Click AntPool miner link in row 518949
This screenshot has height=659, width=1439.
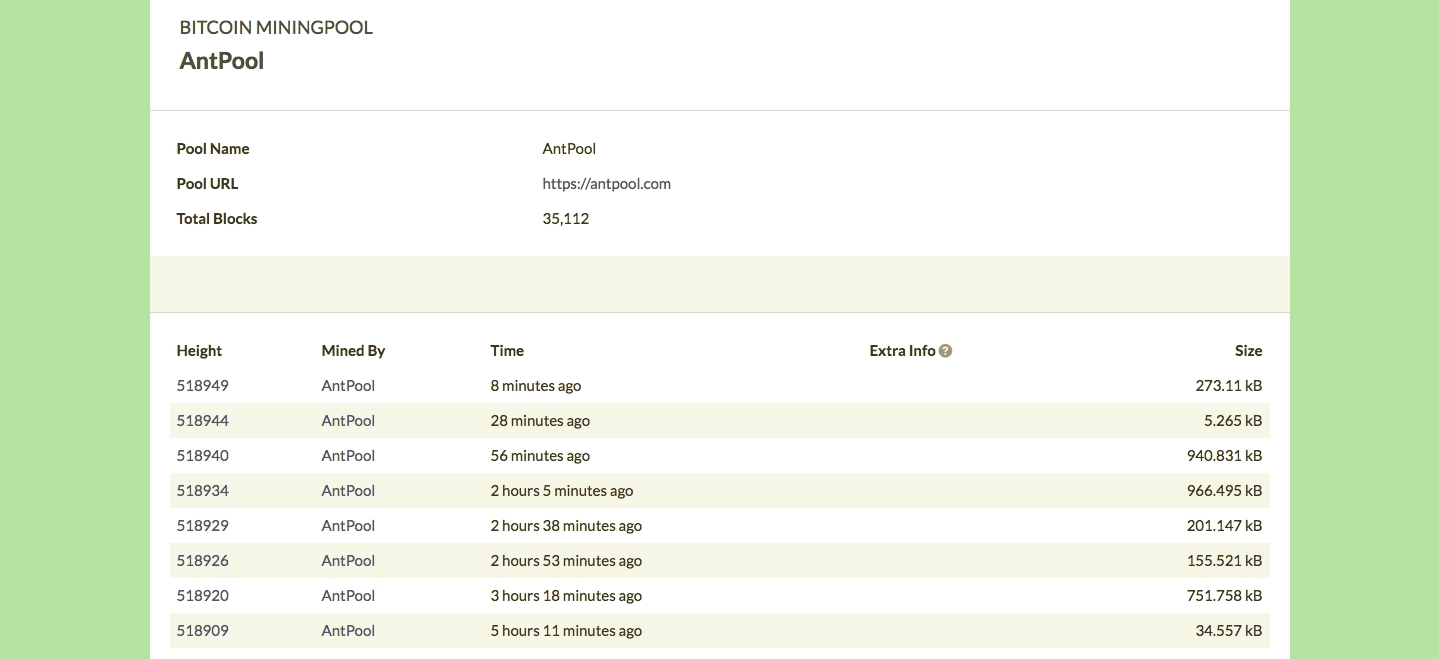(x=348, y=386)
